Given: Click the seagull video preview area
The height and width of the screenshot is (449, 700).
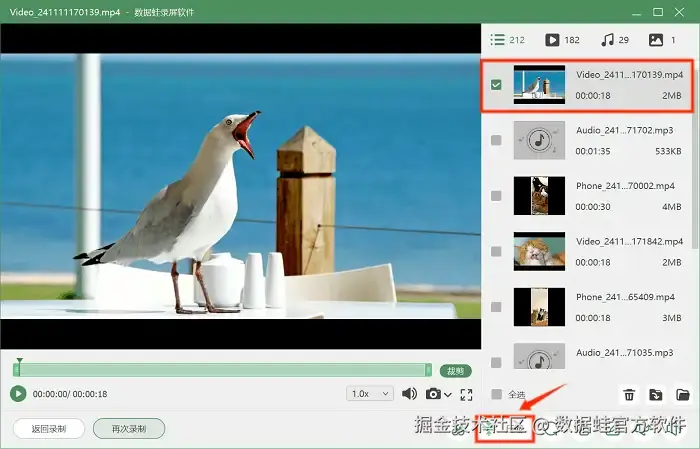Looking at the screenshot, I should pyautogui.click(x=241, y=186).
